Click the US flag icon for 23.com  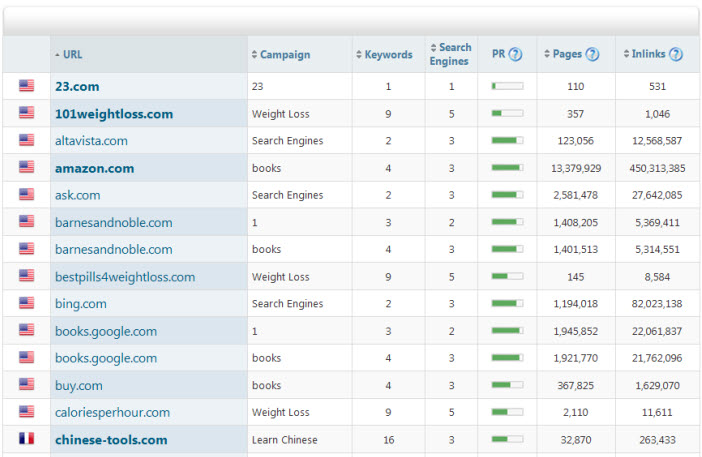[26, 87]
